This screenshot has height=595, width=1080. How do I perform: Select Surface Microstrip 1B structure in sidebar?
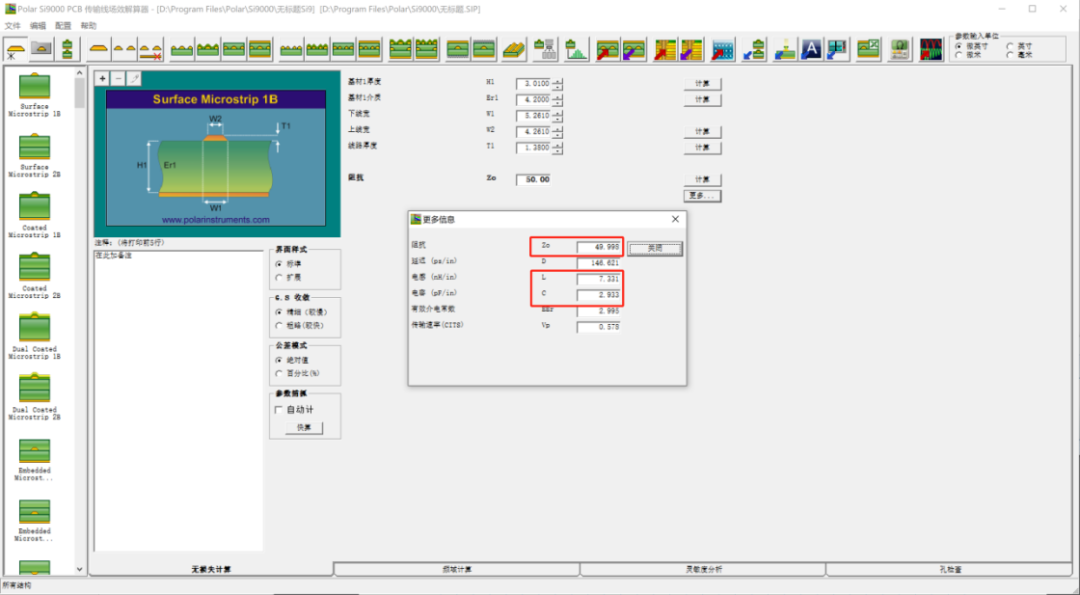(34, 94)
